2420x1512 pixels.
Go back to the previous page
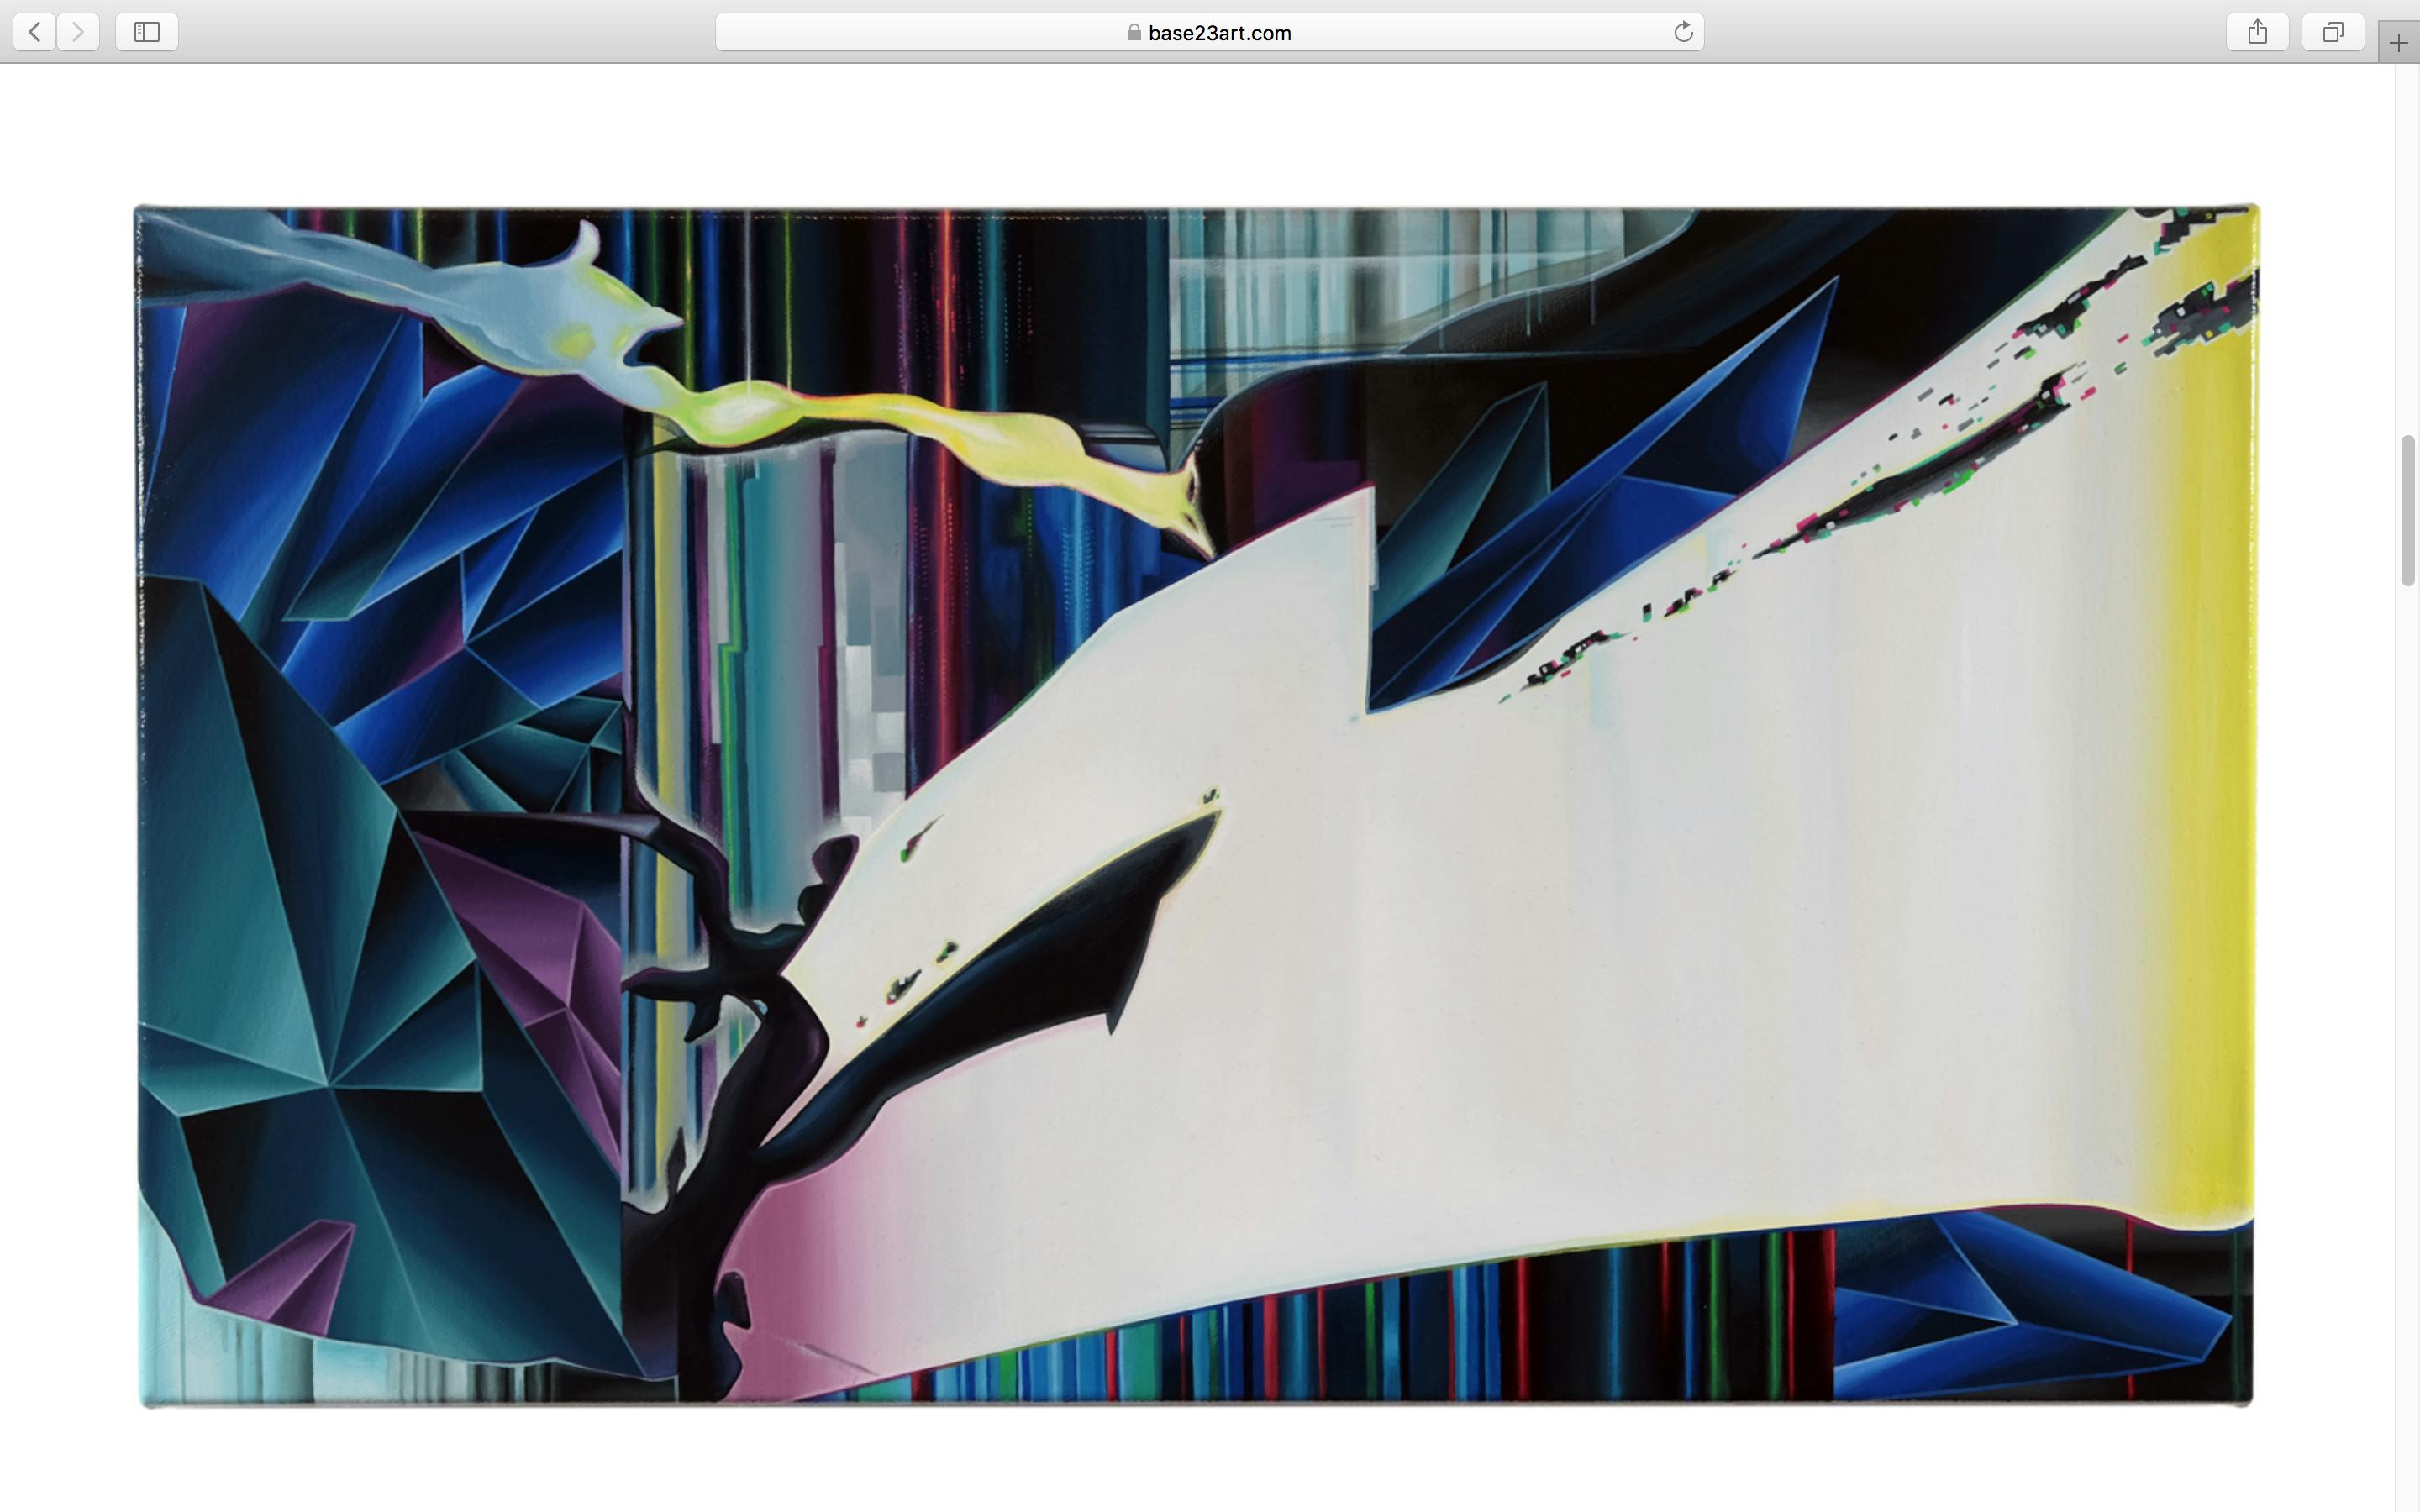click(34, 32)
